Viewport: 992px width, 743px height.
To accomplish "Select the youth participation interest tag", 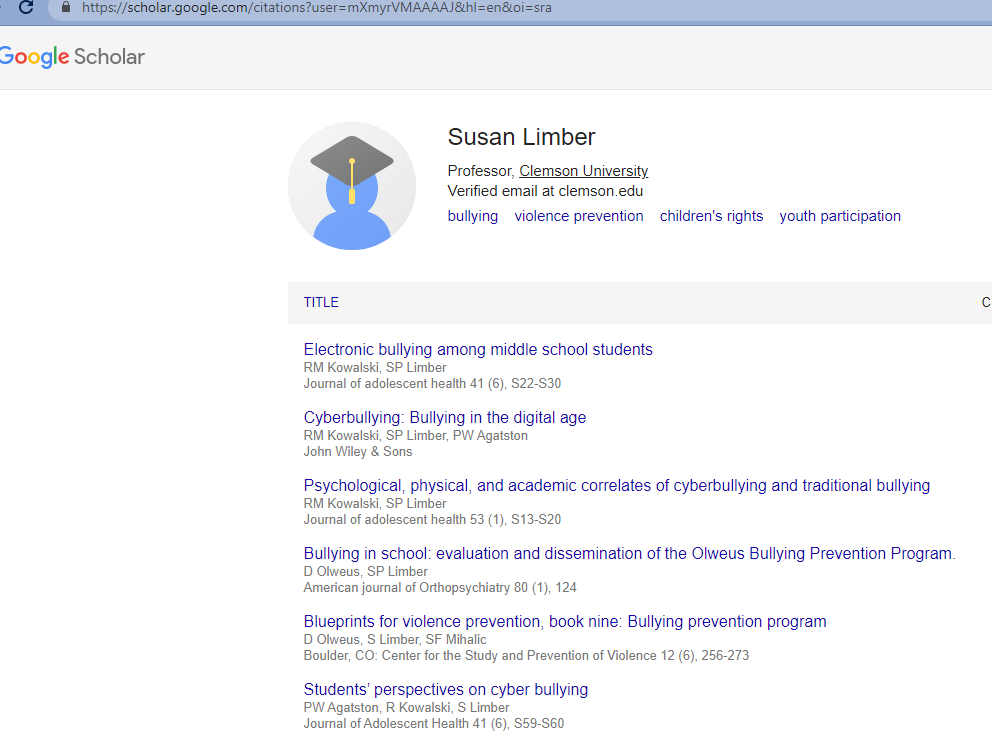I will (840, 216).
